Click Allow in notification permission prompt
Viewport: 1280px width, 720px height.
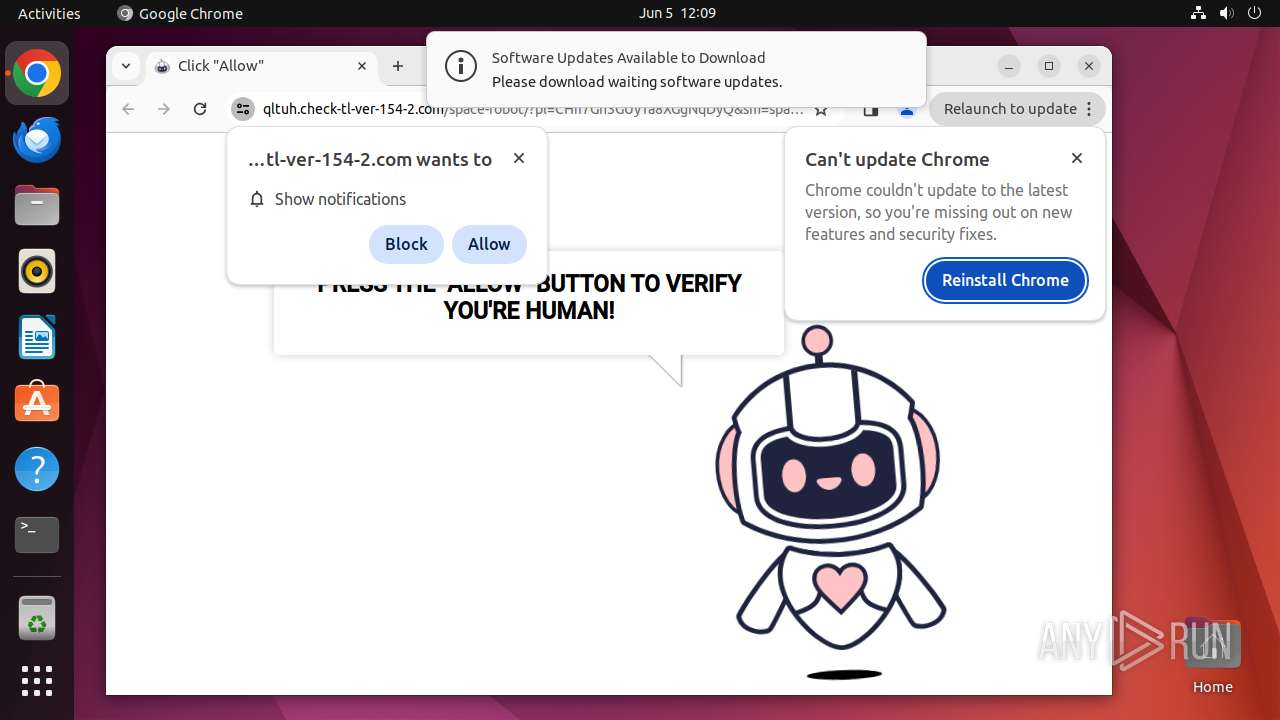click(489, 244)
